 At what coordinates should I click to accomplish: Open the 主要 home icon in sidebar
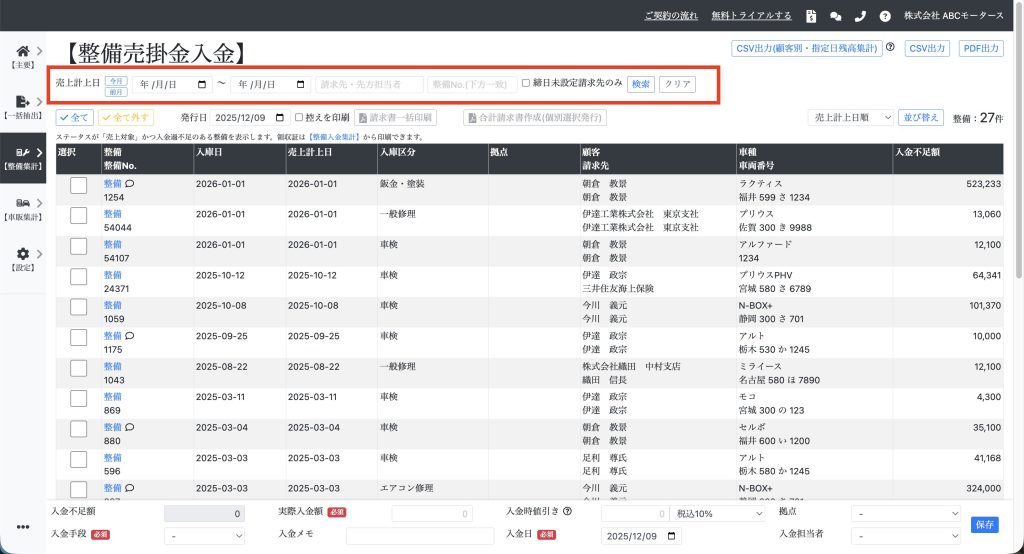pyautogui.click(x=23, y=52)
